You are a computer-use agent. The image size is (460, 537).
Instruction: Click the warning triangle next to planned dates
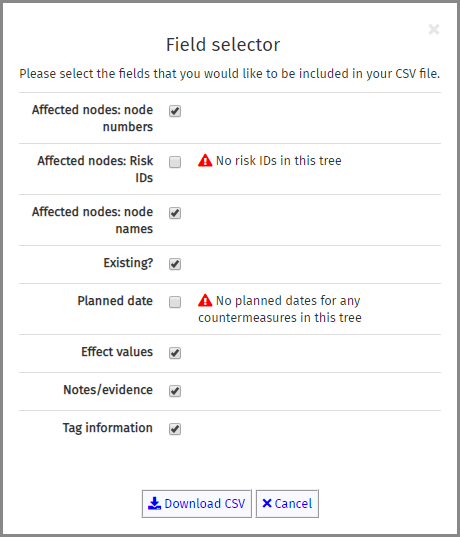[x=205, y=300]
